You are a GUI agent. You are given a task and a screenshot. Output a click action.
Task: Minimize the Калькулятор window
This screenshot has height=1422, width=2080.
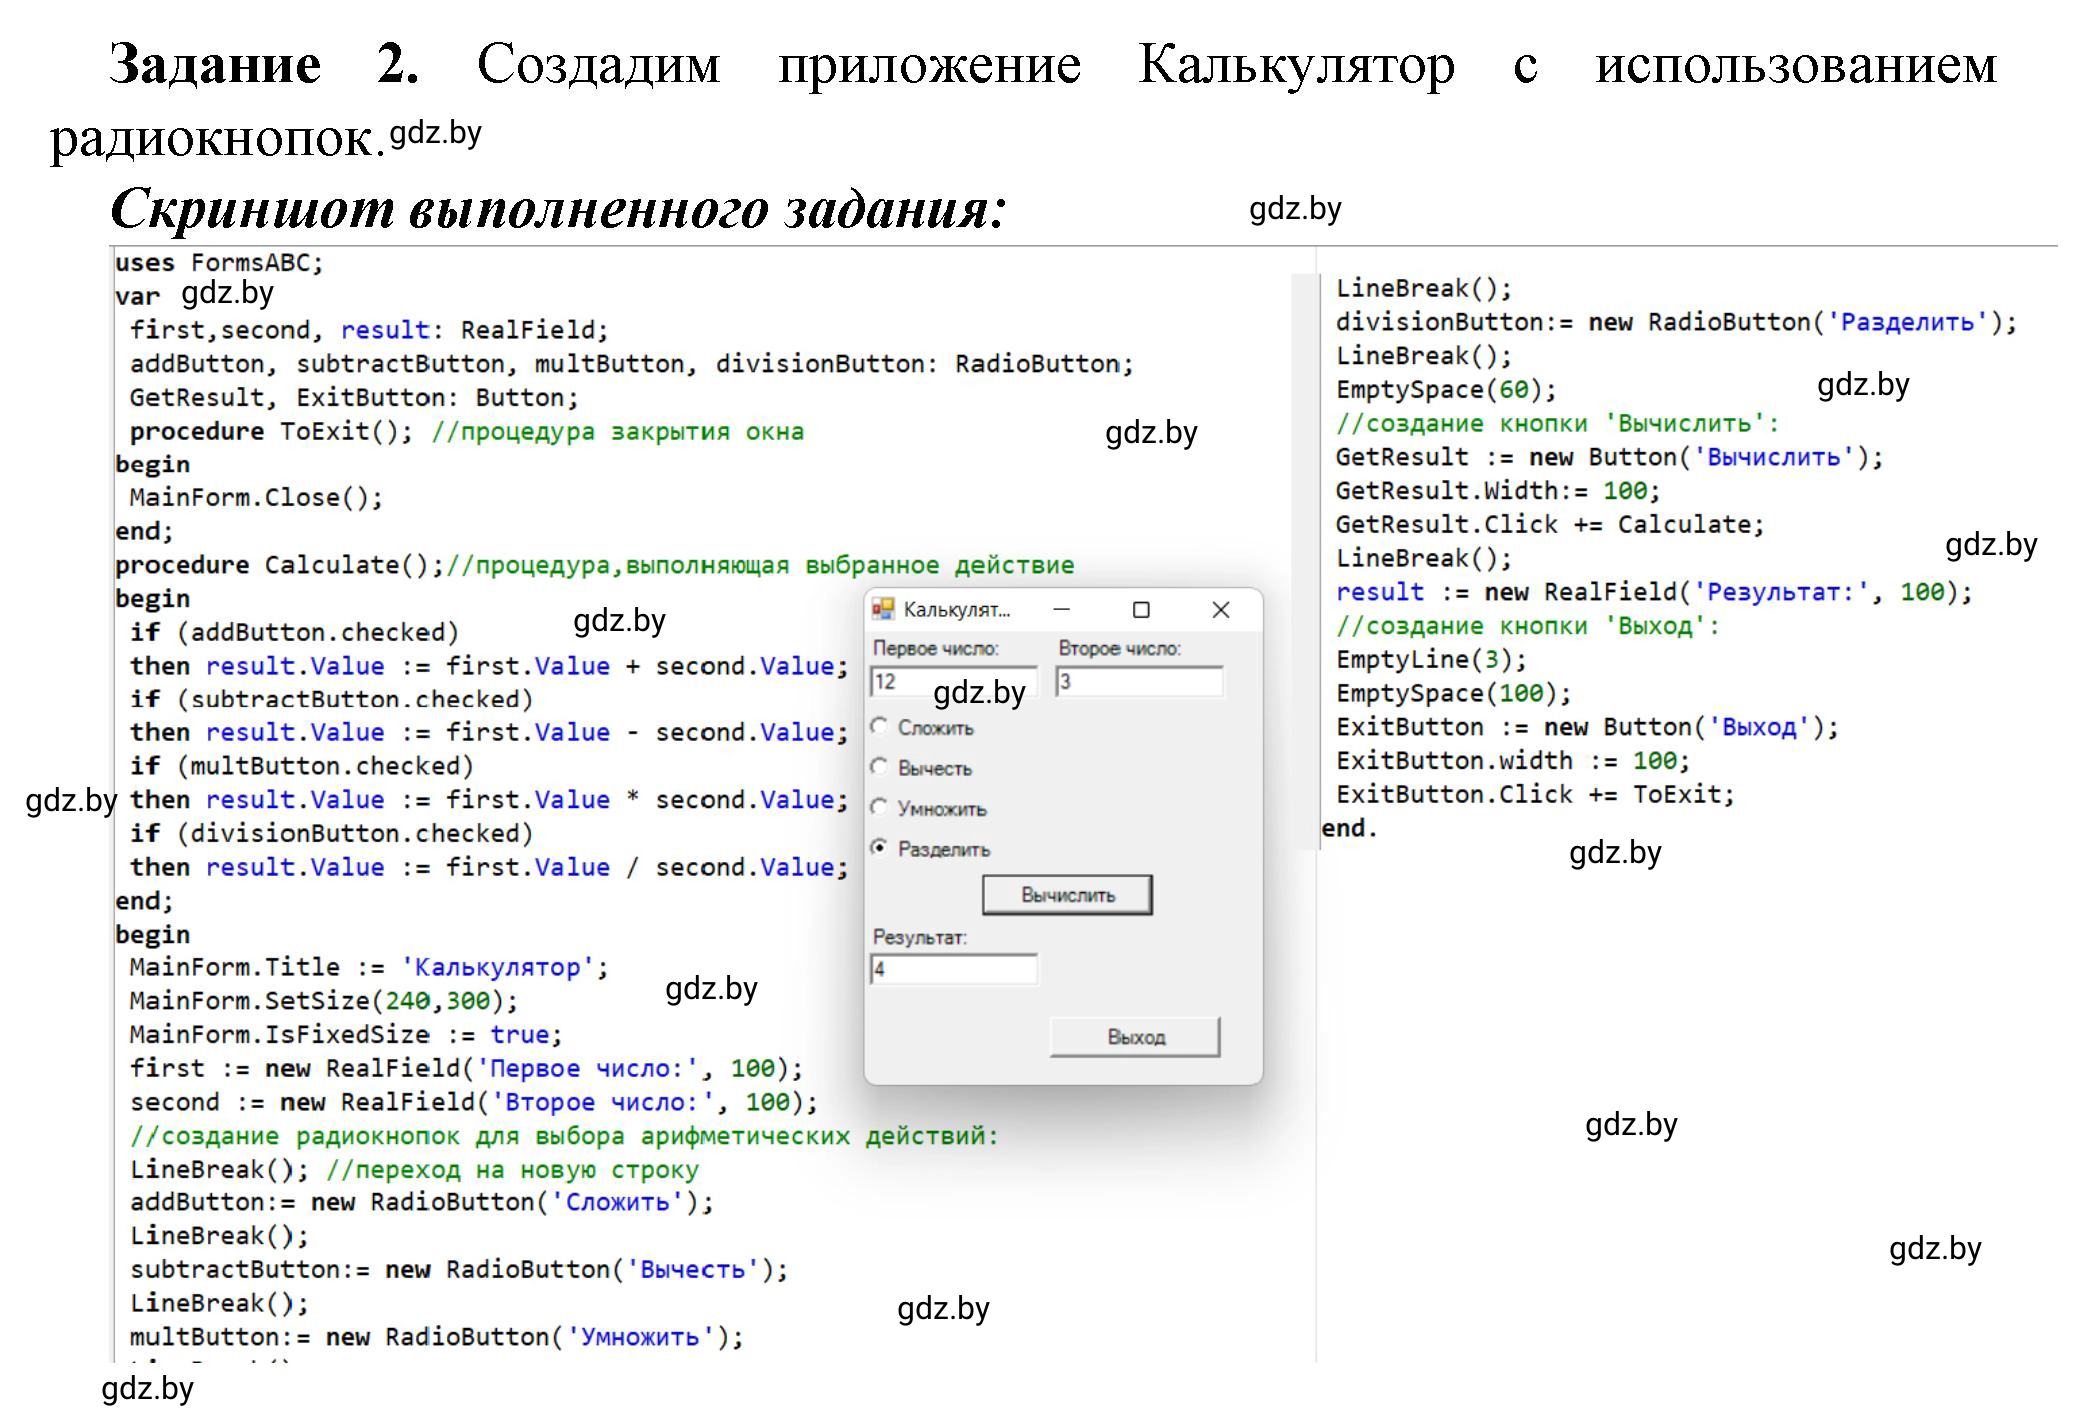click(x=1062, y=609)
